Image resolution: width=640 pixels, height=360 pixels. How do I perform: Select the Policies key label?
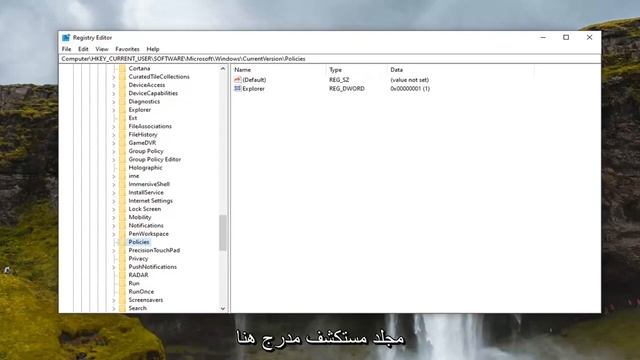pos(139,242)
